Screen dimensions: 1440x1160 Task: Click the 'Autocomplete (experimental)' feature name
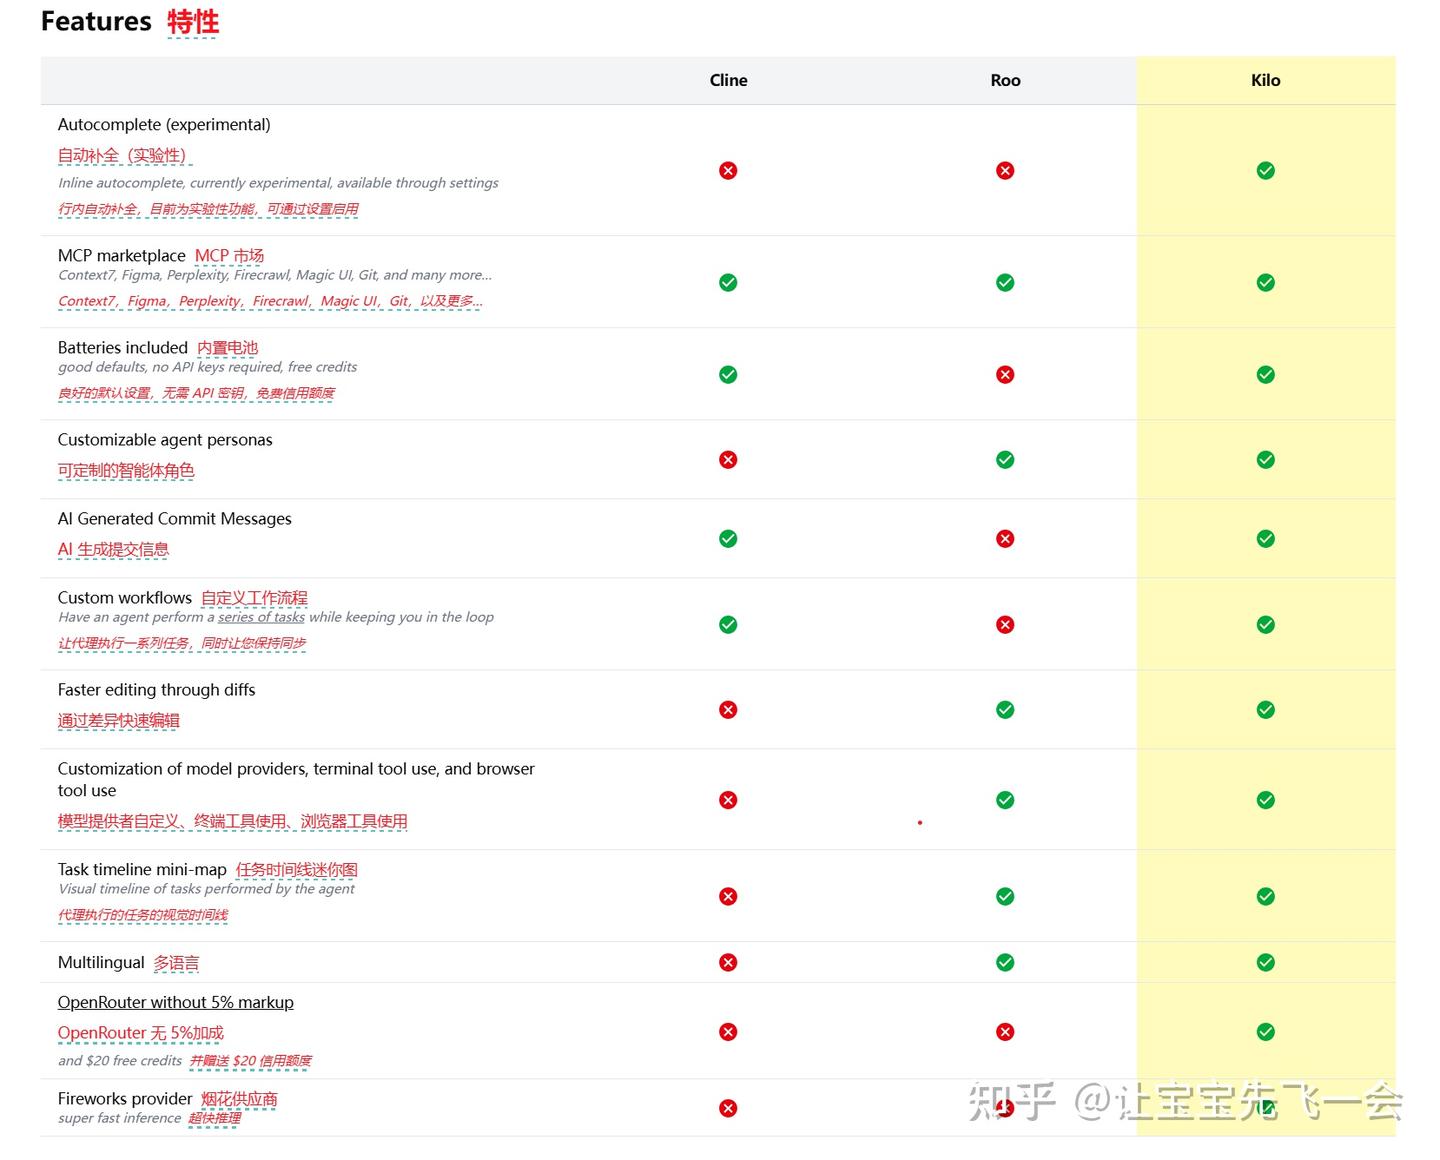click(x=164, y=125)
